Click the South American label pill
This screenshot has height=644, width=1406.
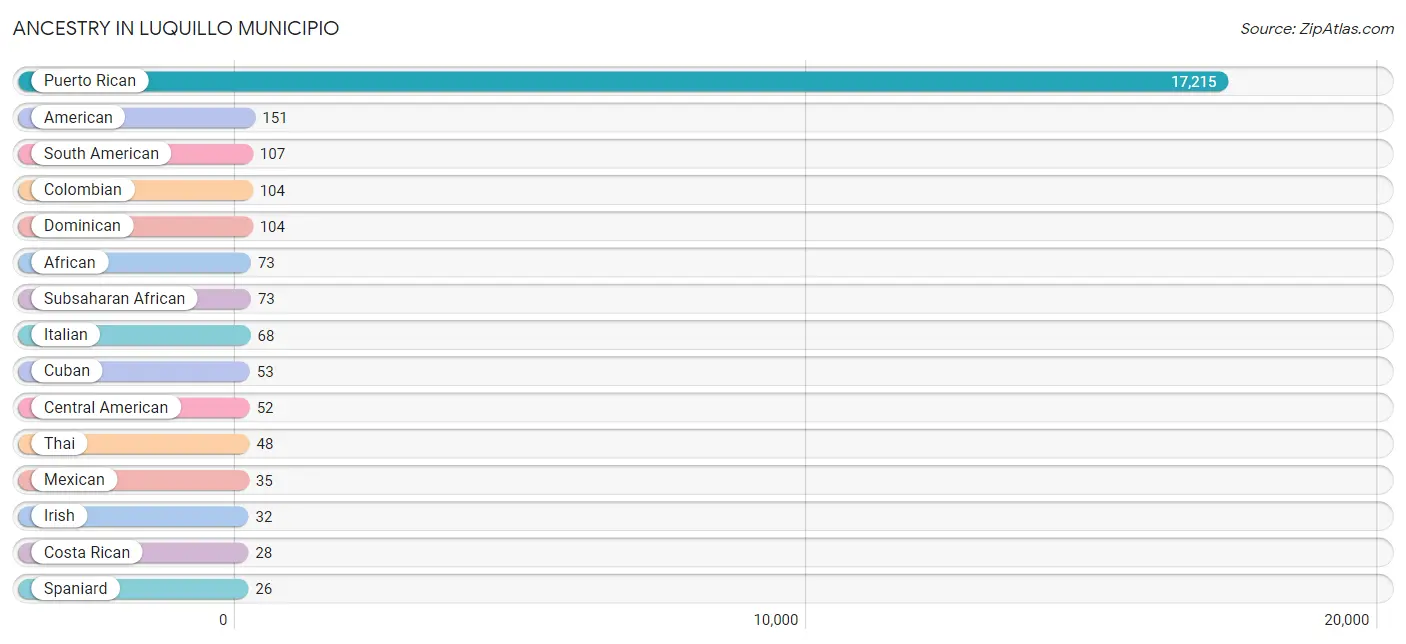click(101, 153)
